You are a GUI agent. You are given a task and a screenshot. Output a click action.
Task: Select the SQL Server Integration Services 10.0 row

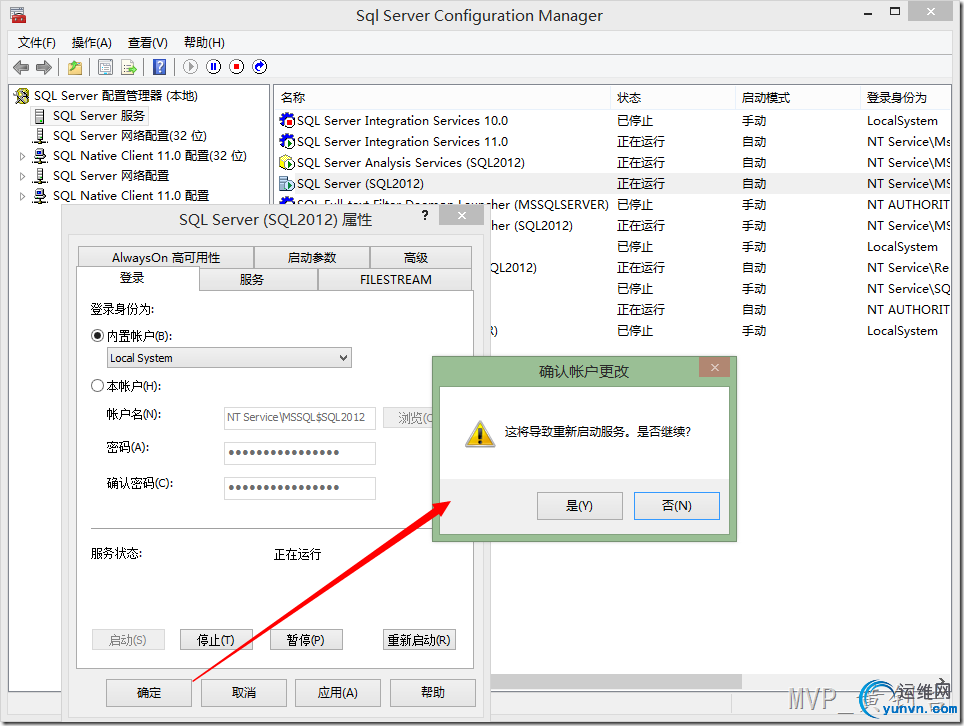coord(613,120)
